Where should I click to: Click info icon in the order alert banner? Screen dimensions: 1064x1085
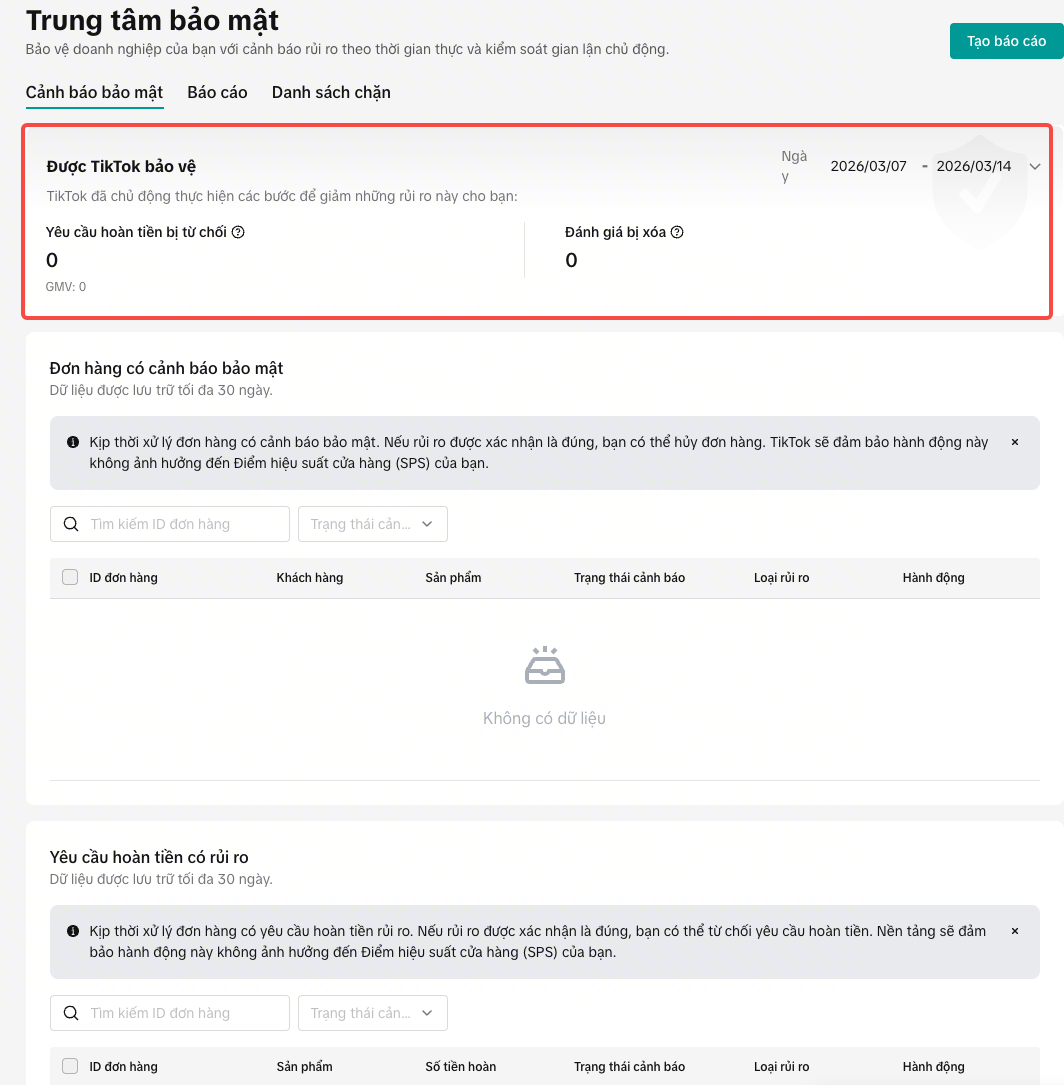(73, 442)
